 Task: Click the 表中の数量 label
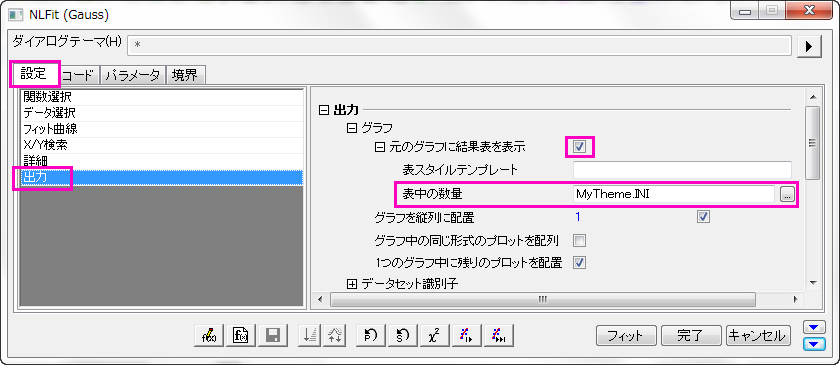tap(432, 195)
